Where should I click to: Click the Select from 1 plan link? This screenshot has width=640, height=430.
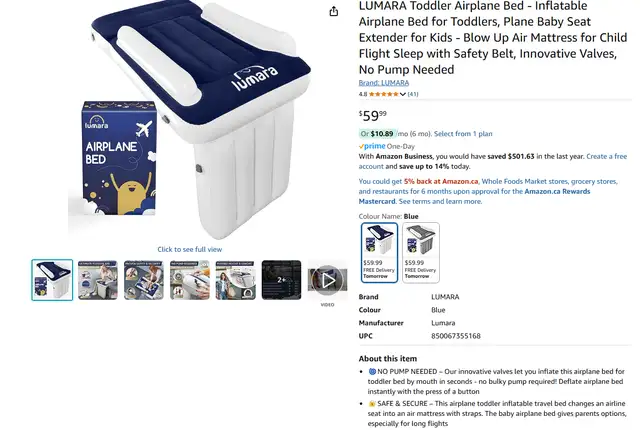coord(463,134)
